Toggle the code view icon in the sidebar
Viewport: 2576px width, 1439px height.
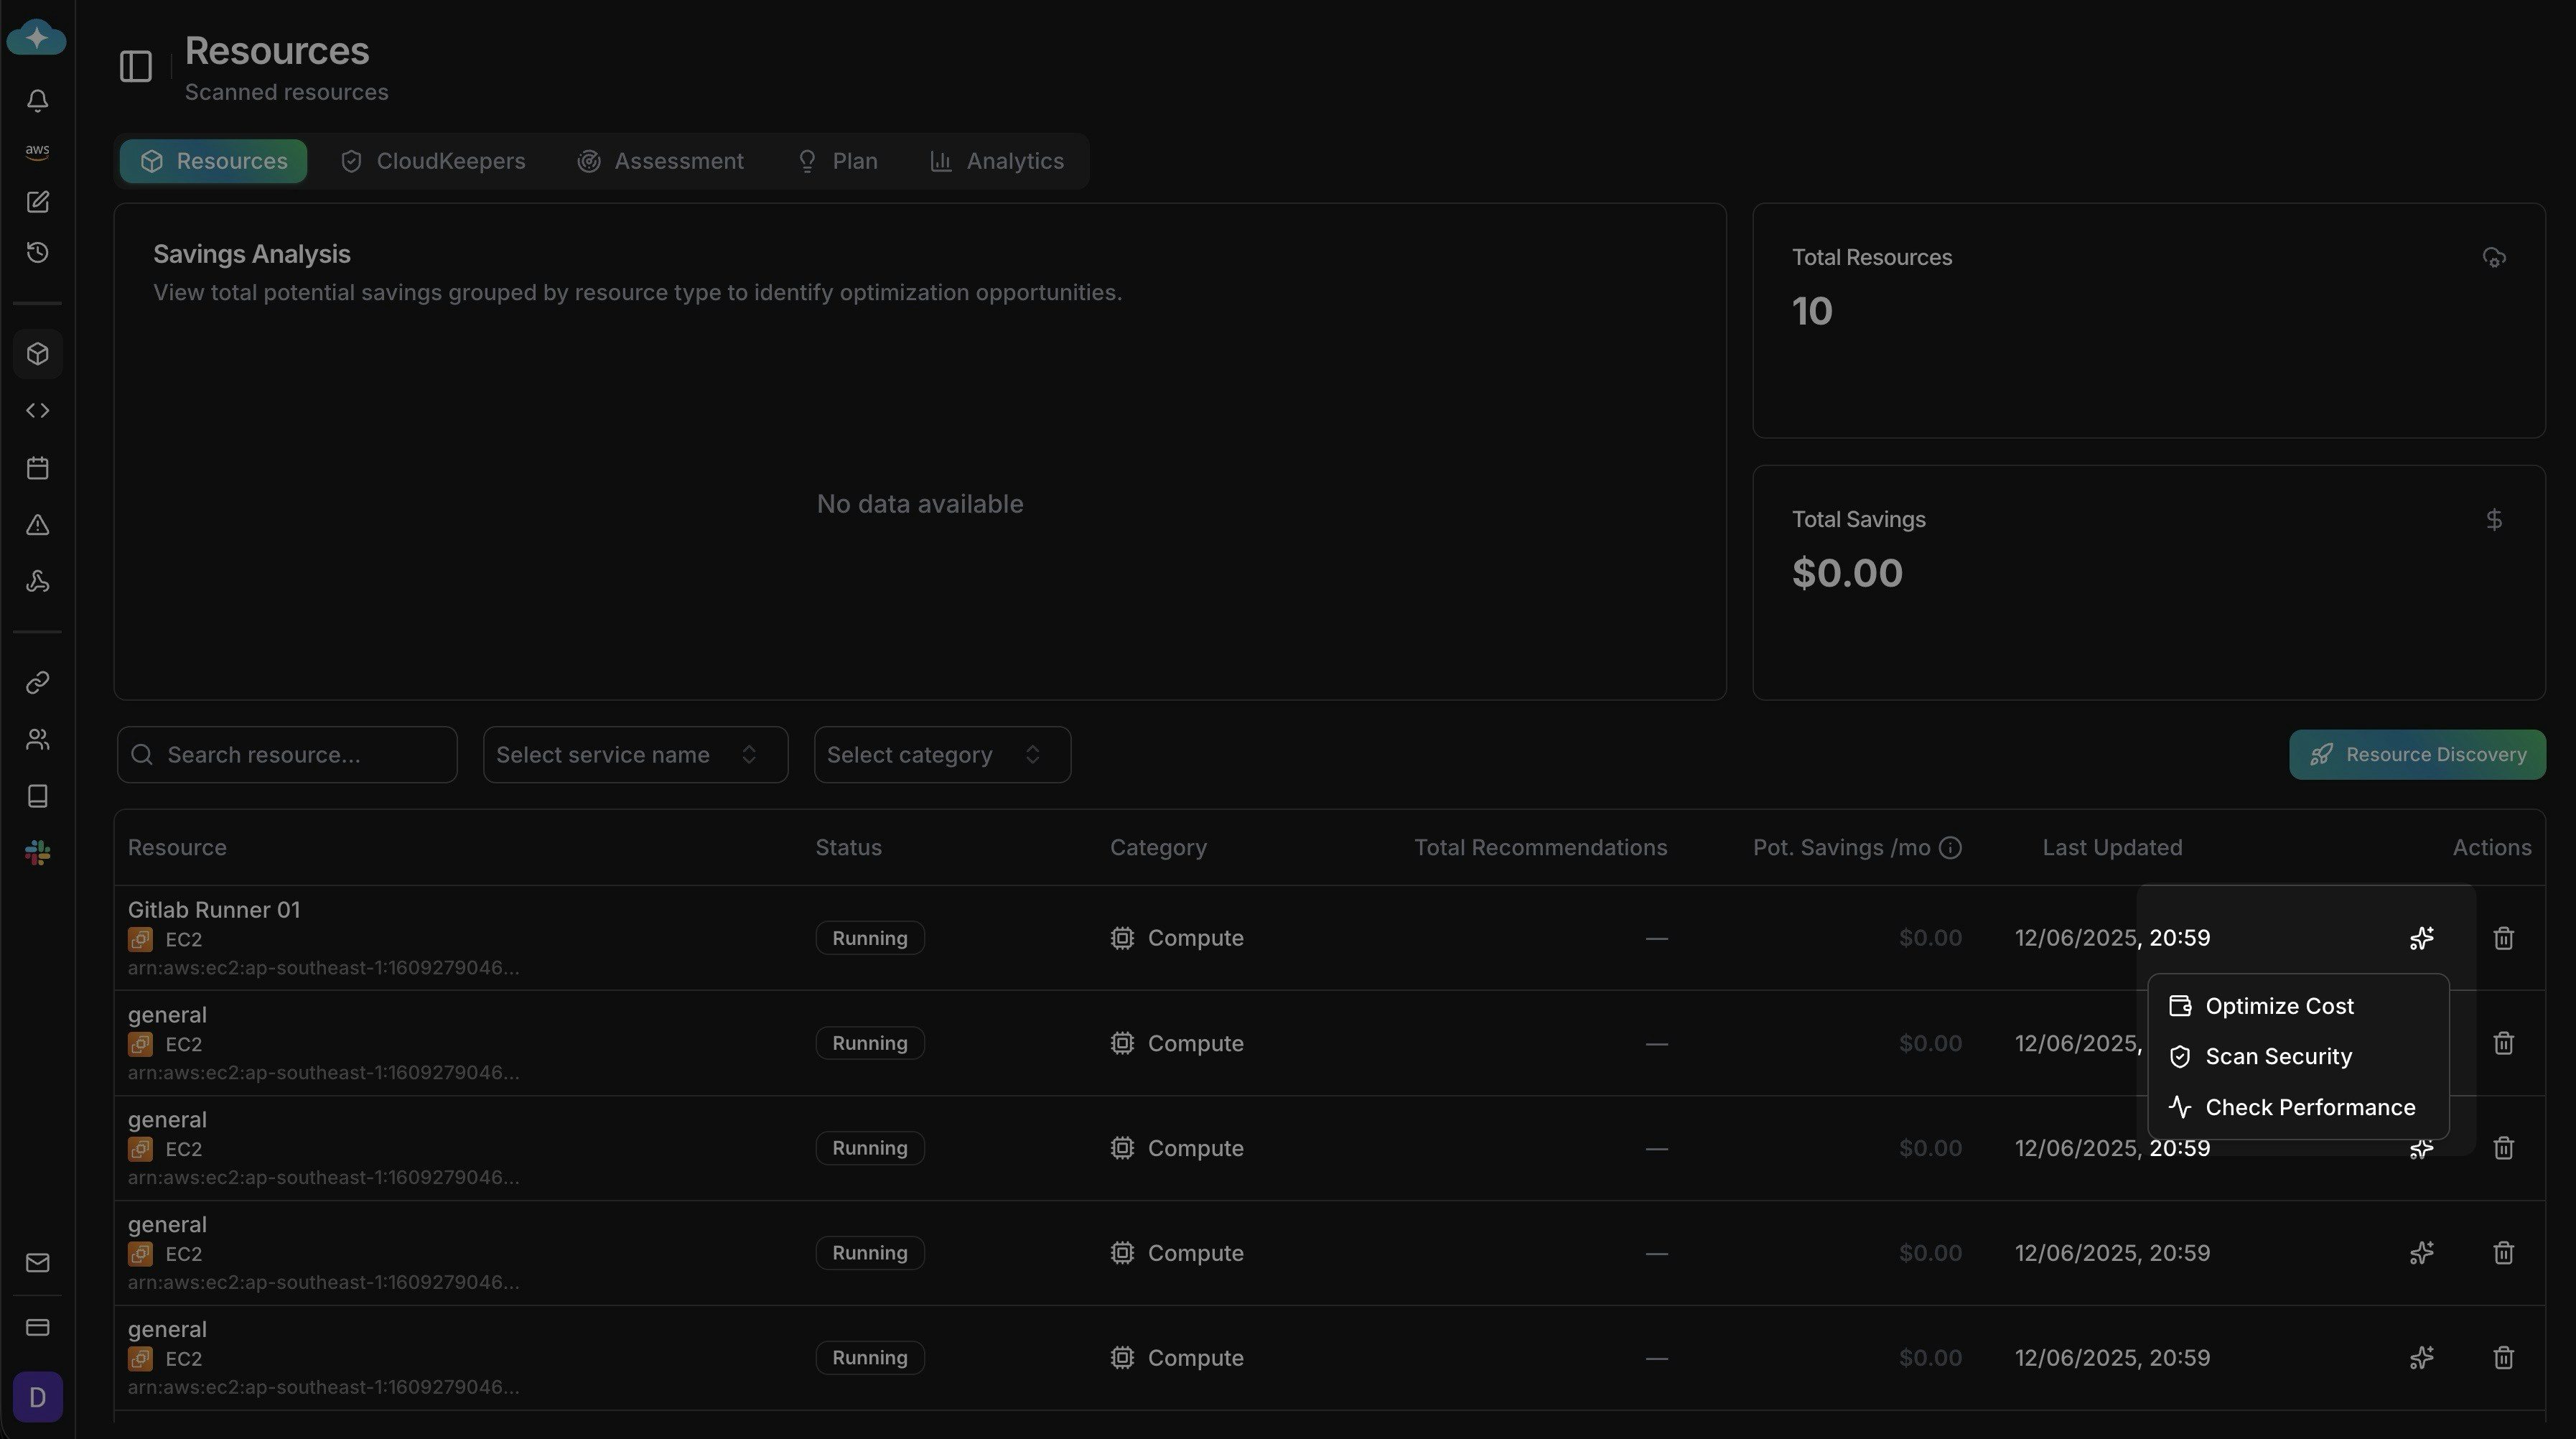click(x=37, y=409)
